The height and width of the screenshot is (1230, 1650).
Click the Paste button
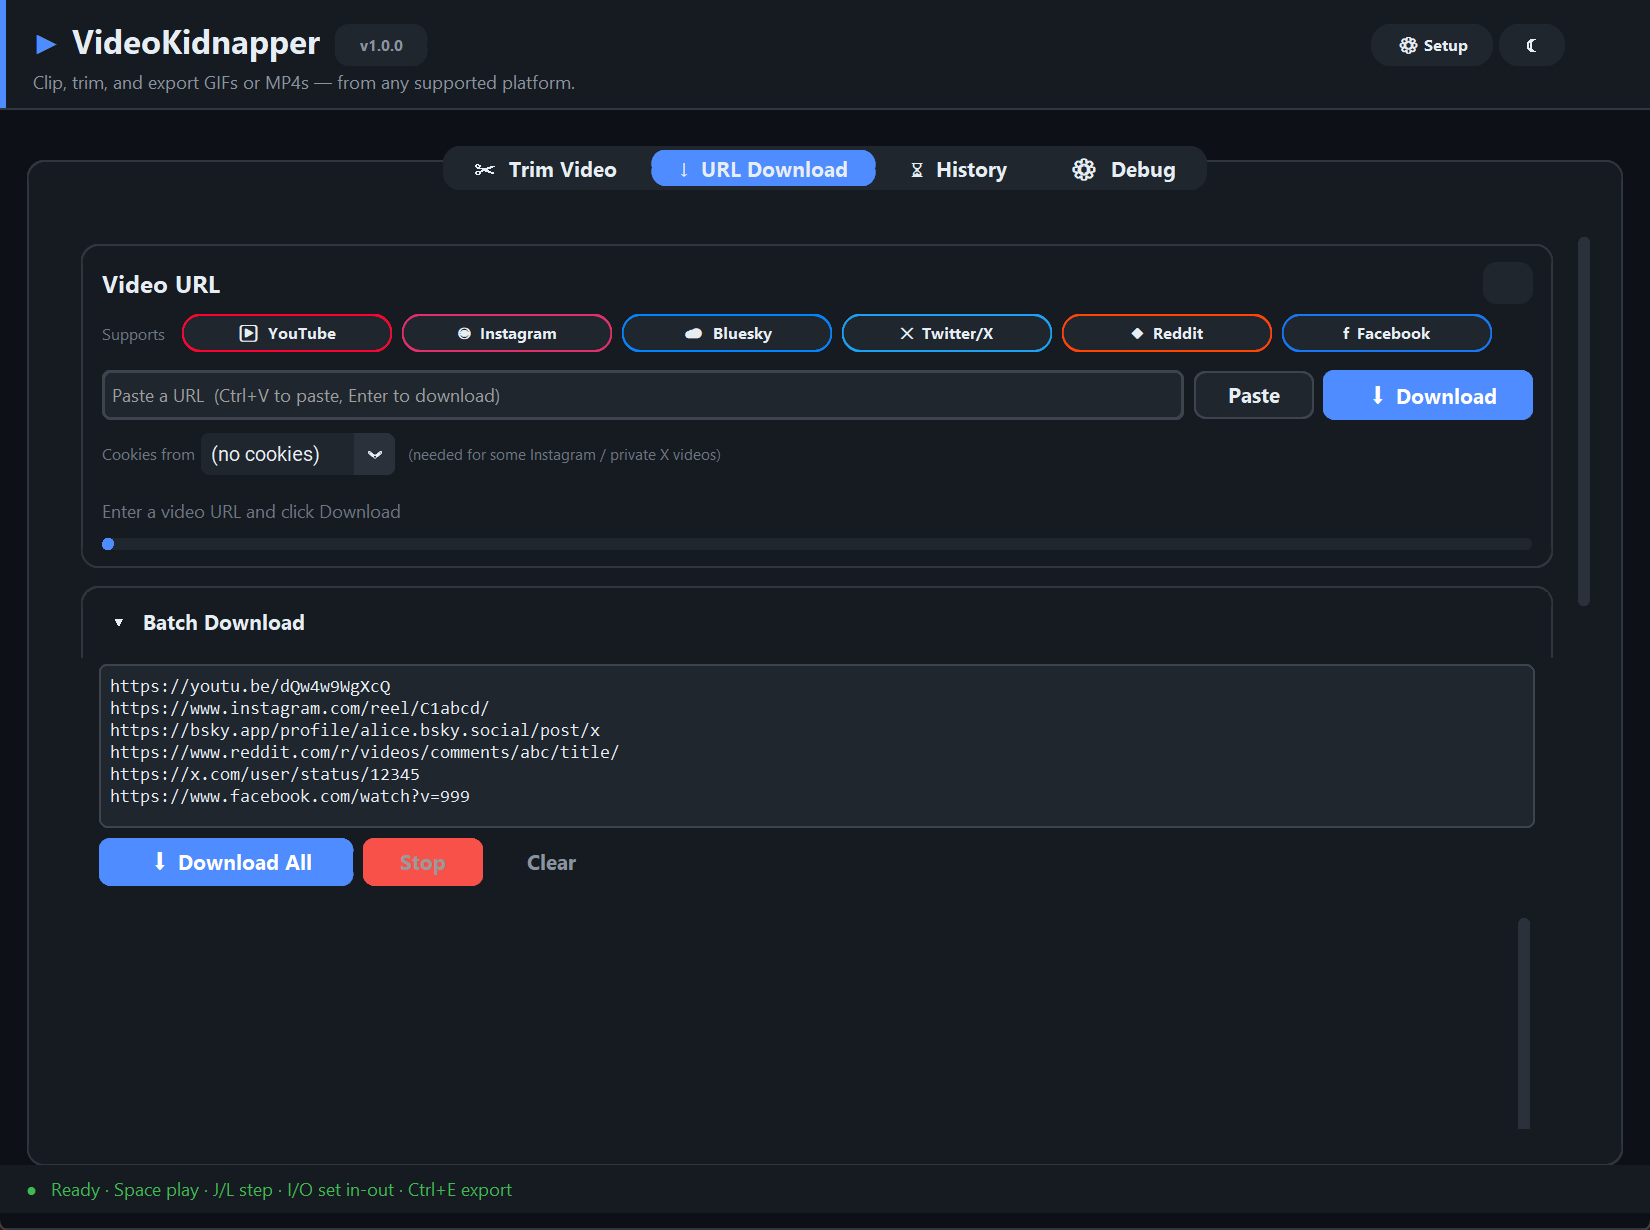[x=1254, y=395]
